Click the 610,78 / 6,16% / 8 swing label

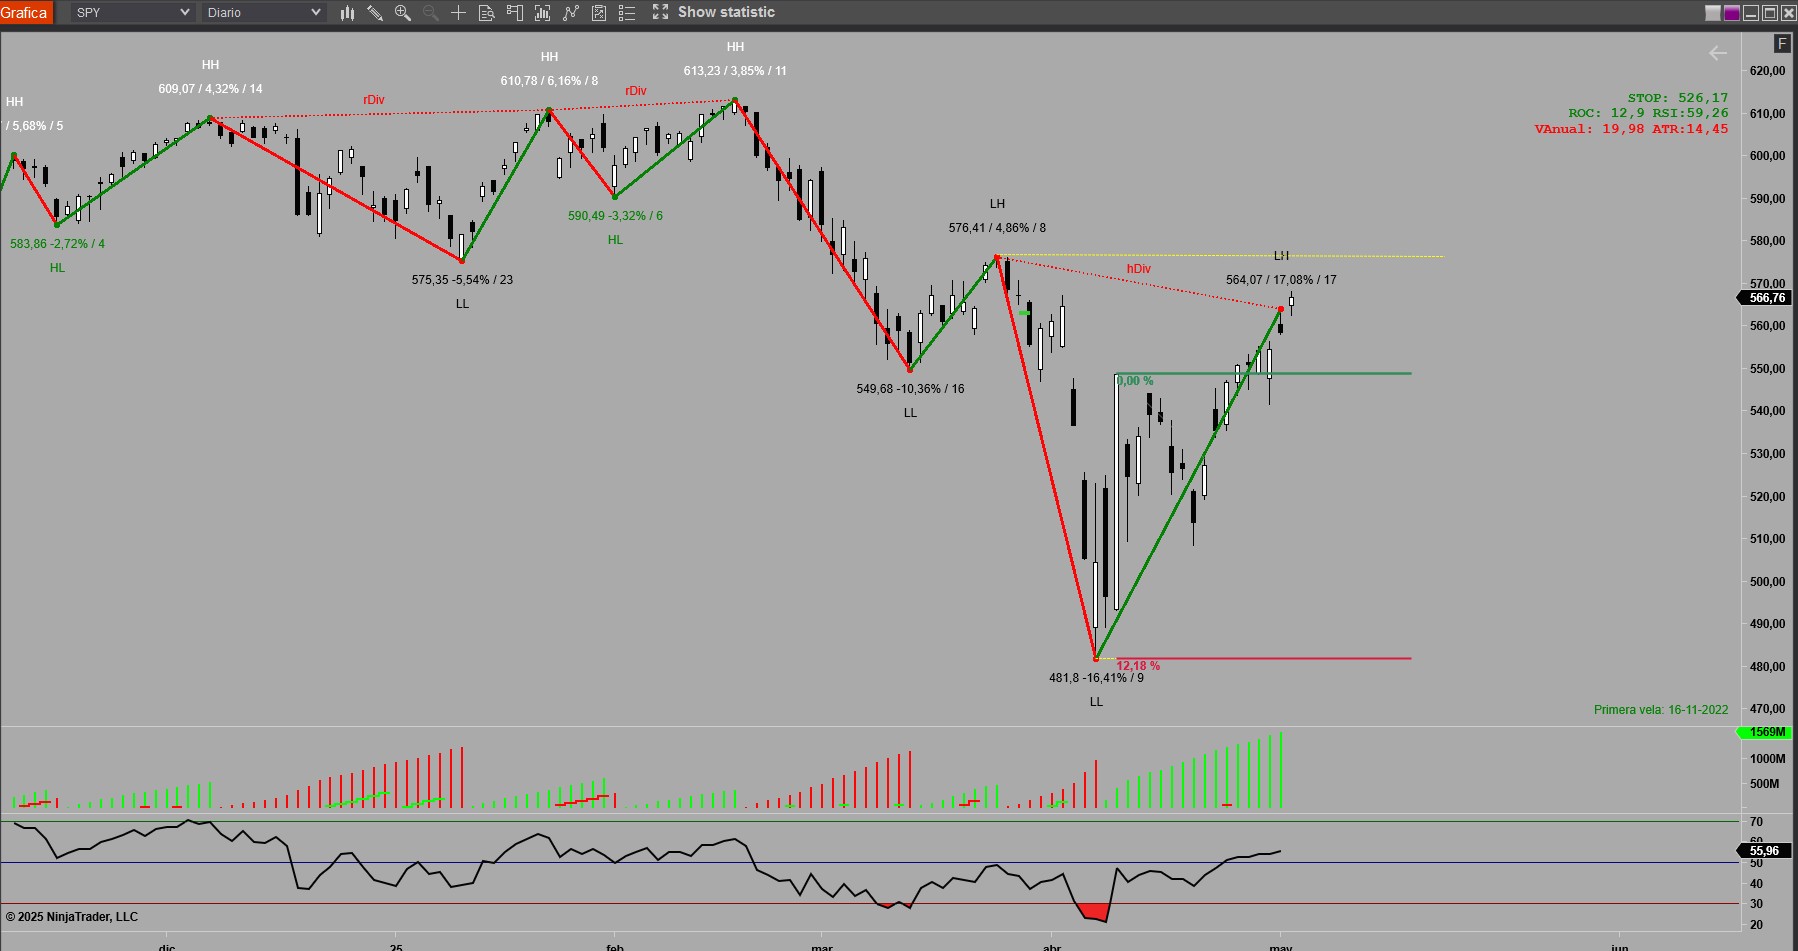pyautogui.click(x=549, y=81)
